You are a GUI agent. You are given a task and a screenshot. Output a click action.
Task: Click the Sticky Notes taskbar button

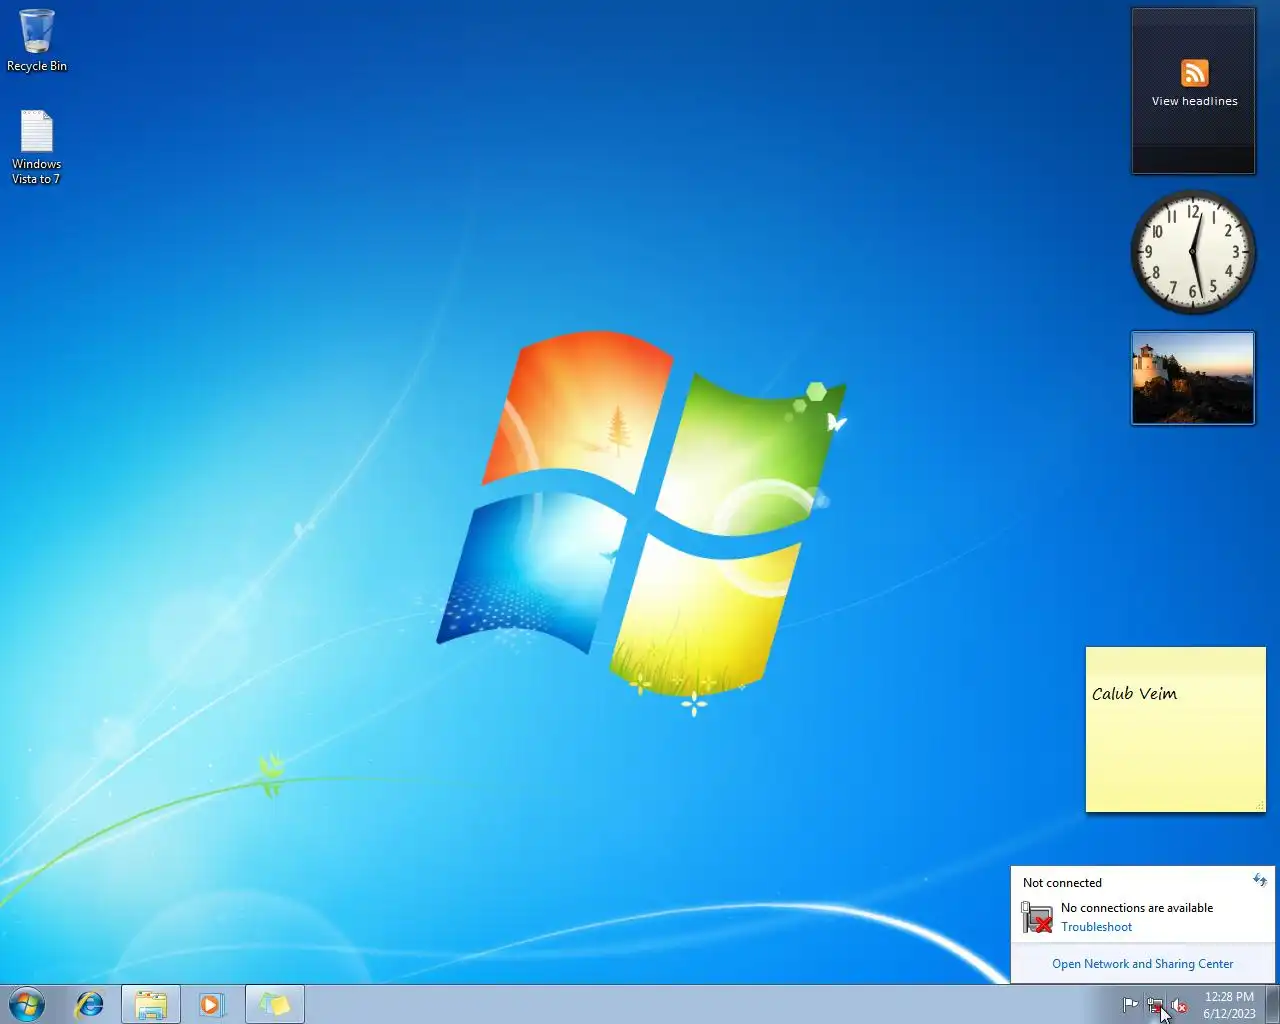[x=275, y=1004]
